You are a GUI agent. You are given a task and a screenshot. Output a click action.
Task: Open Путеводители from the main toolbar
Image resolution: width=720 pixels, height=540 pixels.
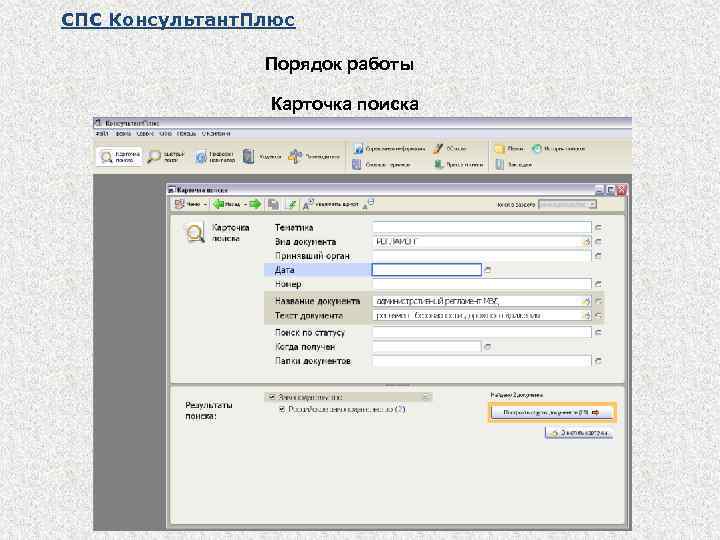314,157
